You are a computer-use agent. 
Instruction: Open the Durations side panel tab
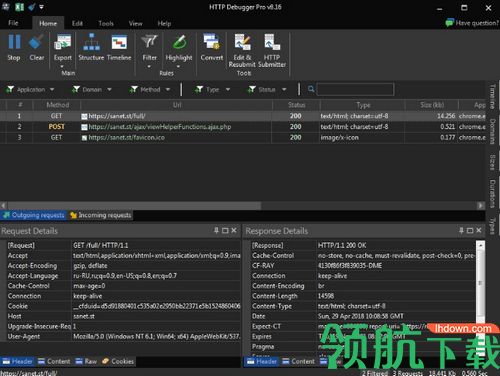[492, 194]
